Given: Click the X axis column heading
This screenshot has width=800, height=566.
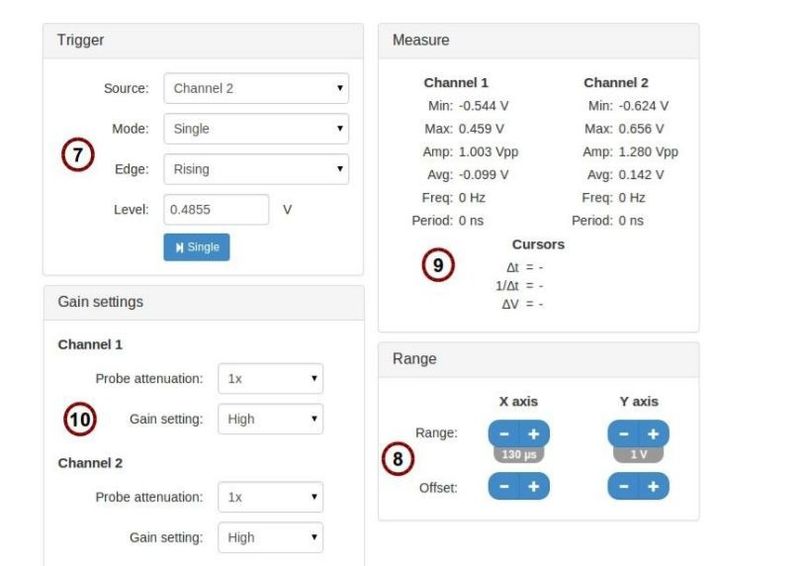Looking at the screenshot, I should point(518,402).
